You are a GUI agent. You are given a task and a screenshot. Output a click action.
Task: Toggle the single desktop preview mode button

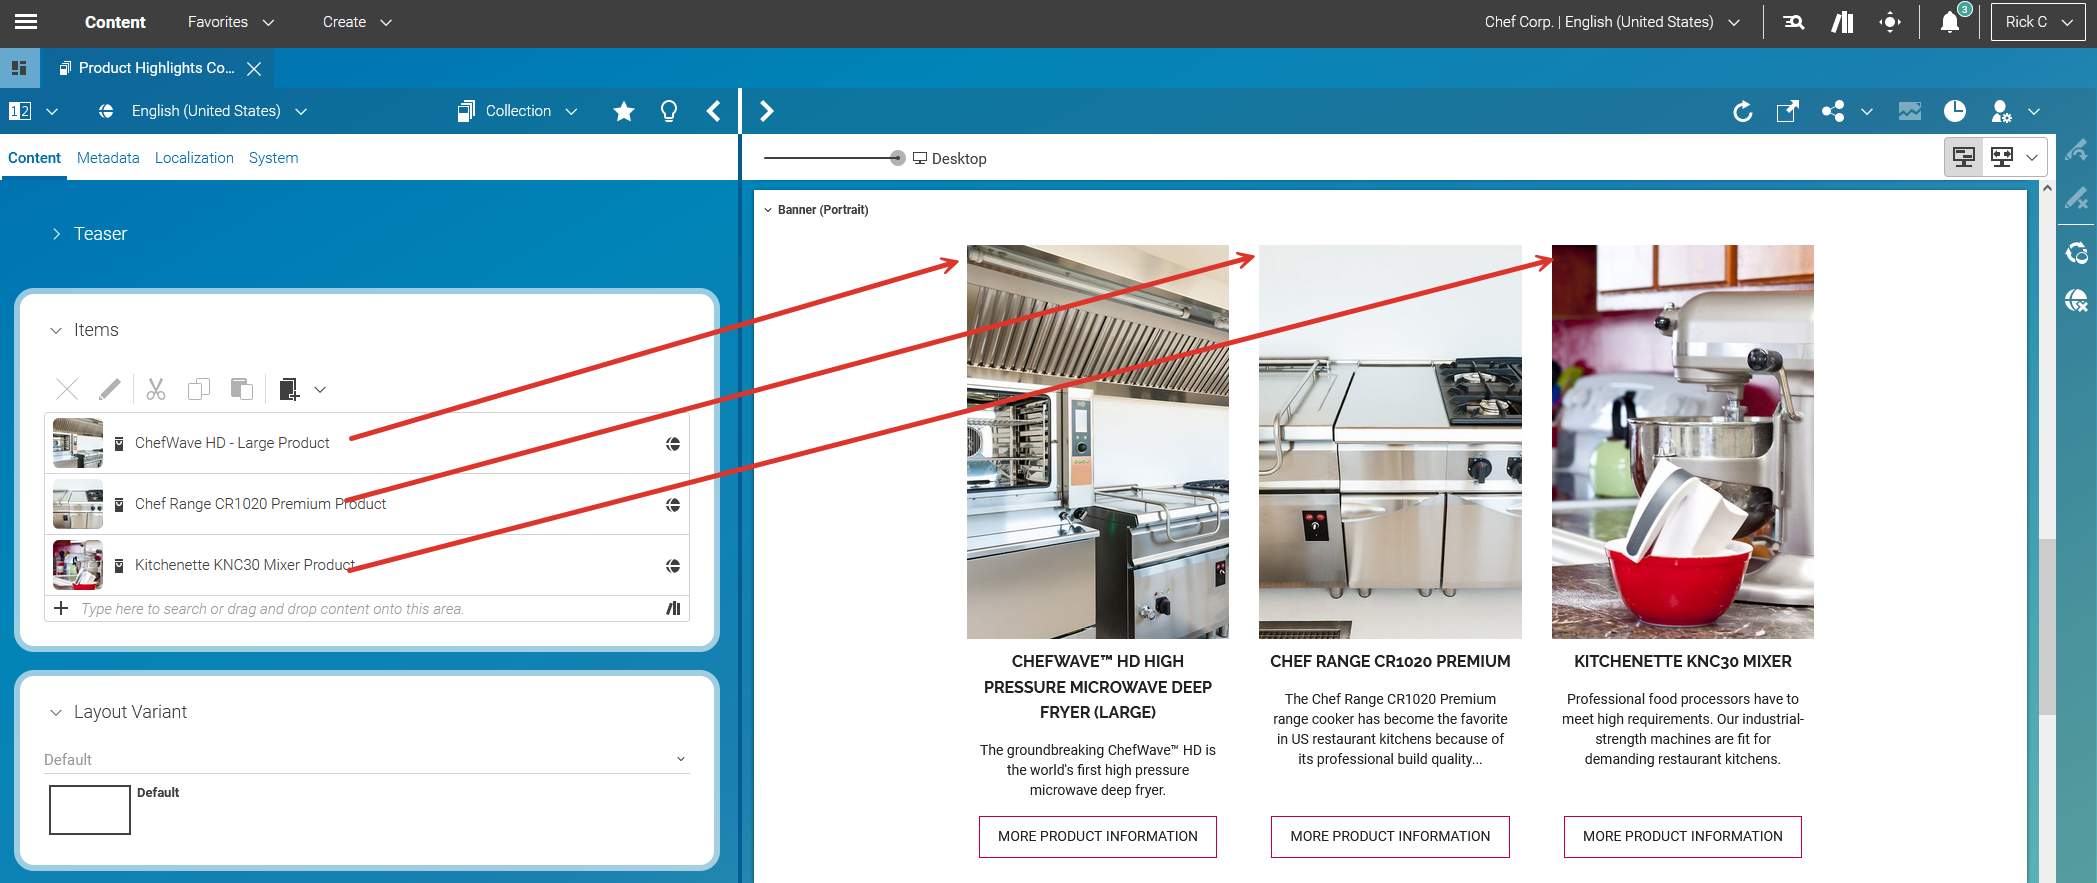[x=1964, y=157]
